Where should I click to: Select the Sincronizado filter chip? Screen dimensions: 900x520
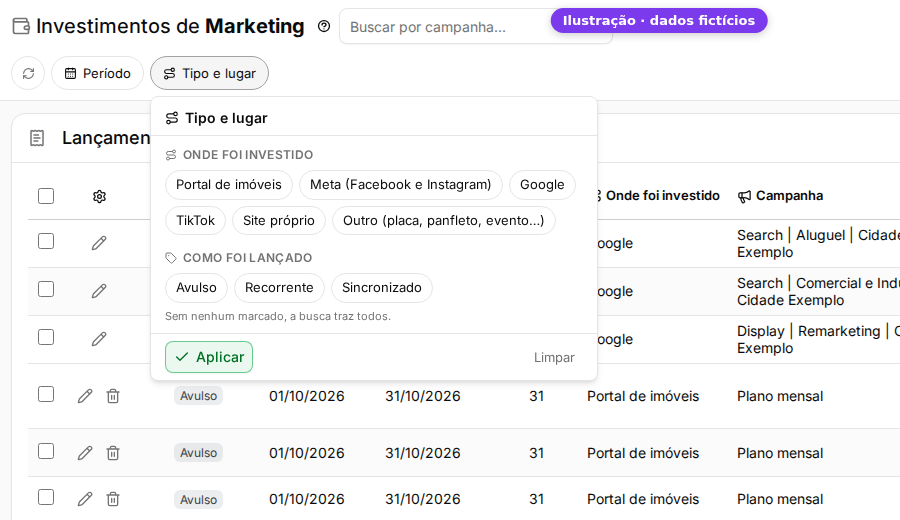(x=382, y=288)
